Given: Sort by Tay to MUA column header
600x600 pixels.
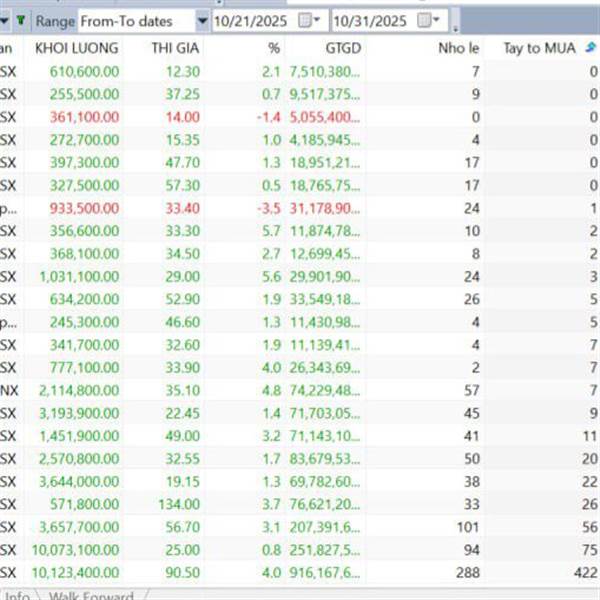Looking at the screenshot, I should coord(539,48).
